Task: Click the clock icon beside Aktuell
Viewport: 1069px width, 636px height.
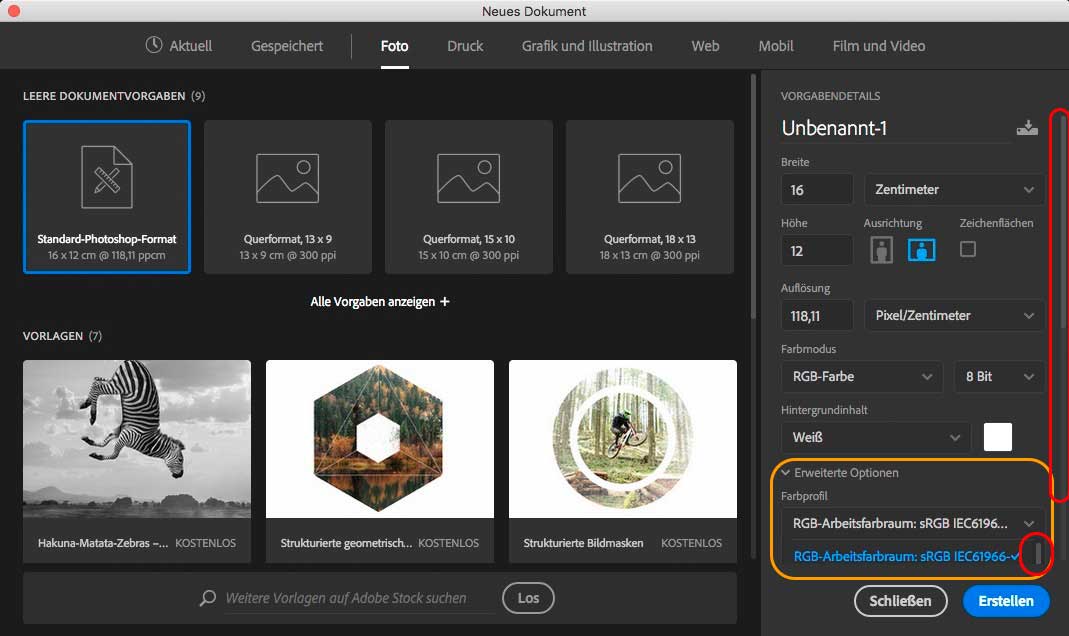Action: pos(153,45)
